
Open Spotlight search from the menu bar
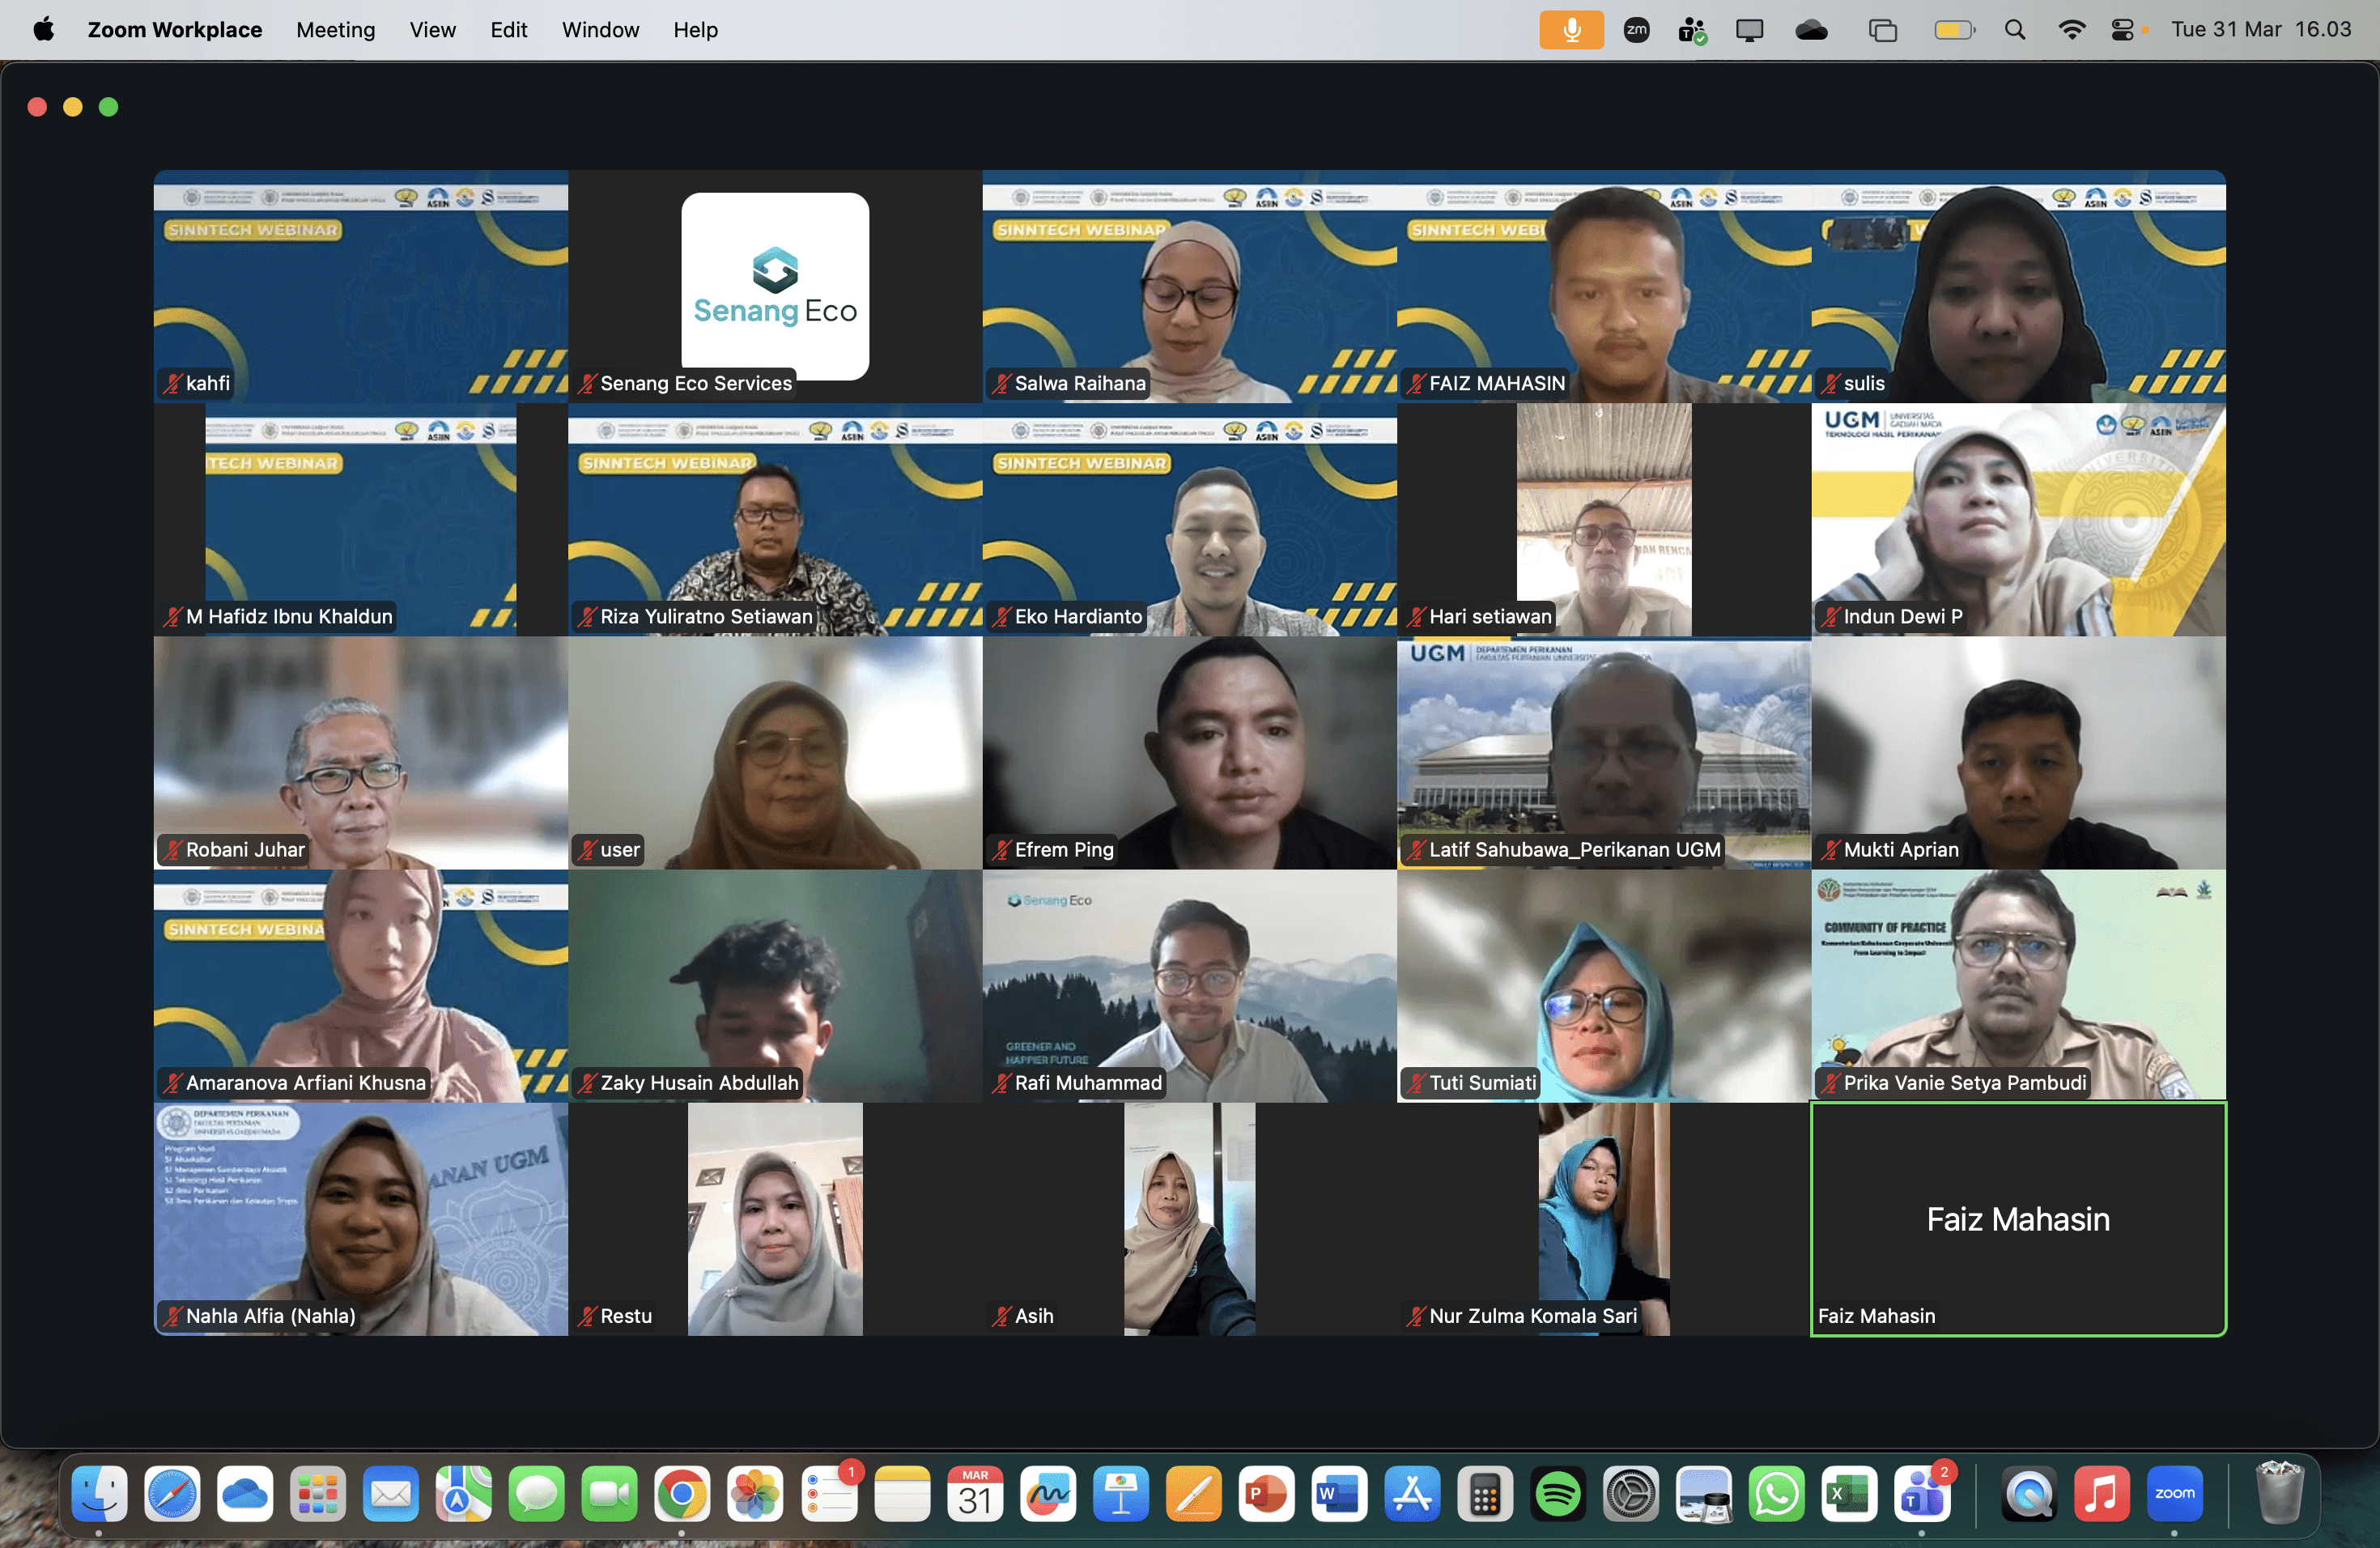pyautogui.click(x=2016, y=29)
